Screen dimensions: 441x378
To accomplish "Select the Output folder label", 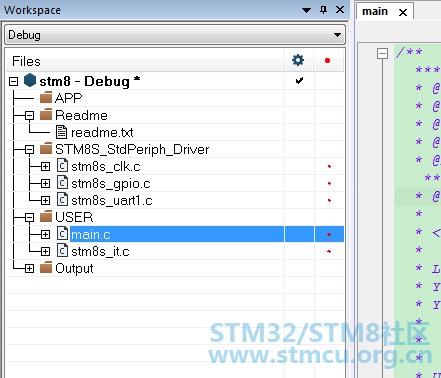I will coord(74,269).
